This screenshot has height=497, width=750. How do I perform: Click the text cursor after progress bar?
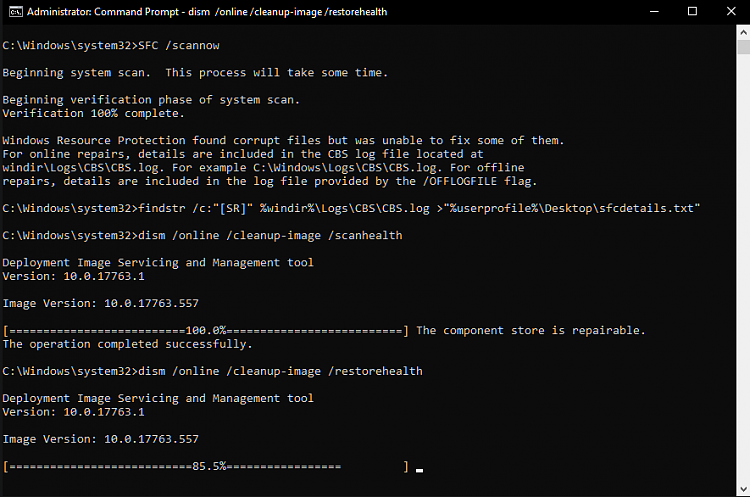click(x=419, y=471)
